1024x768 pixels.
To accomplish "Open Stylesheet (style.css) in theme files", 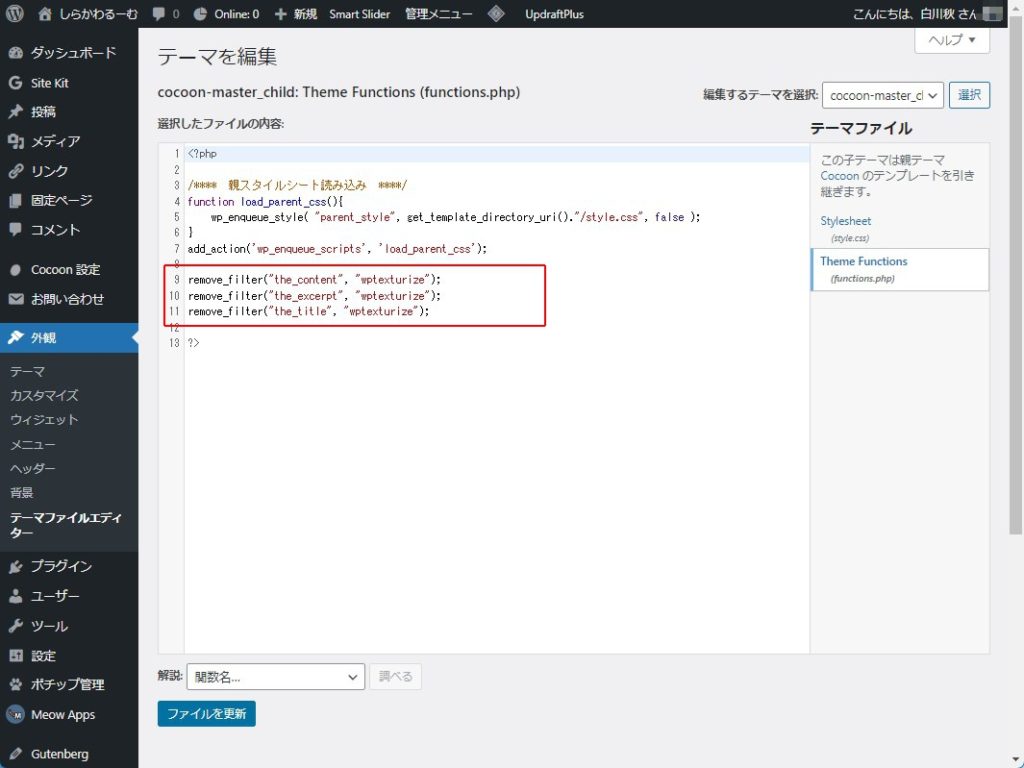I will pyautogui.click(x=845, y=221).
